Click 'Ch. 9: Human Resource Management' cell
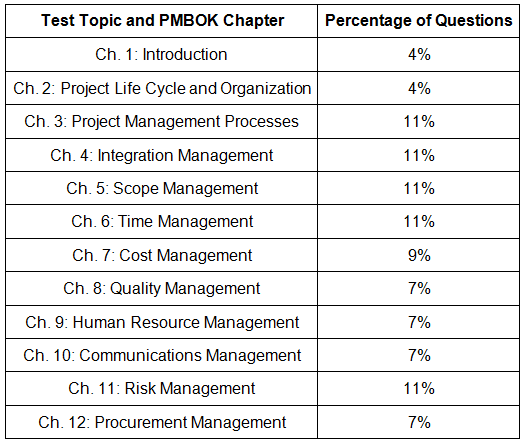Screen dimensions: 524x443 [x=161, y=322]
